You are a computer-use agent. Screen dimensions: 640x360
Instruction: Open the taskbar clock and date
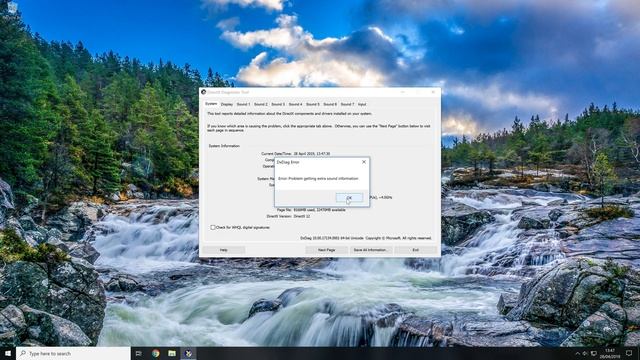pyautogui.click(x=610, y=353)
